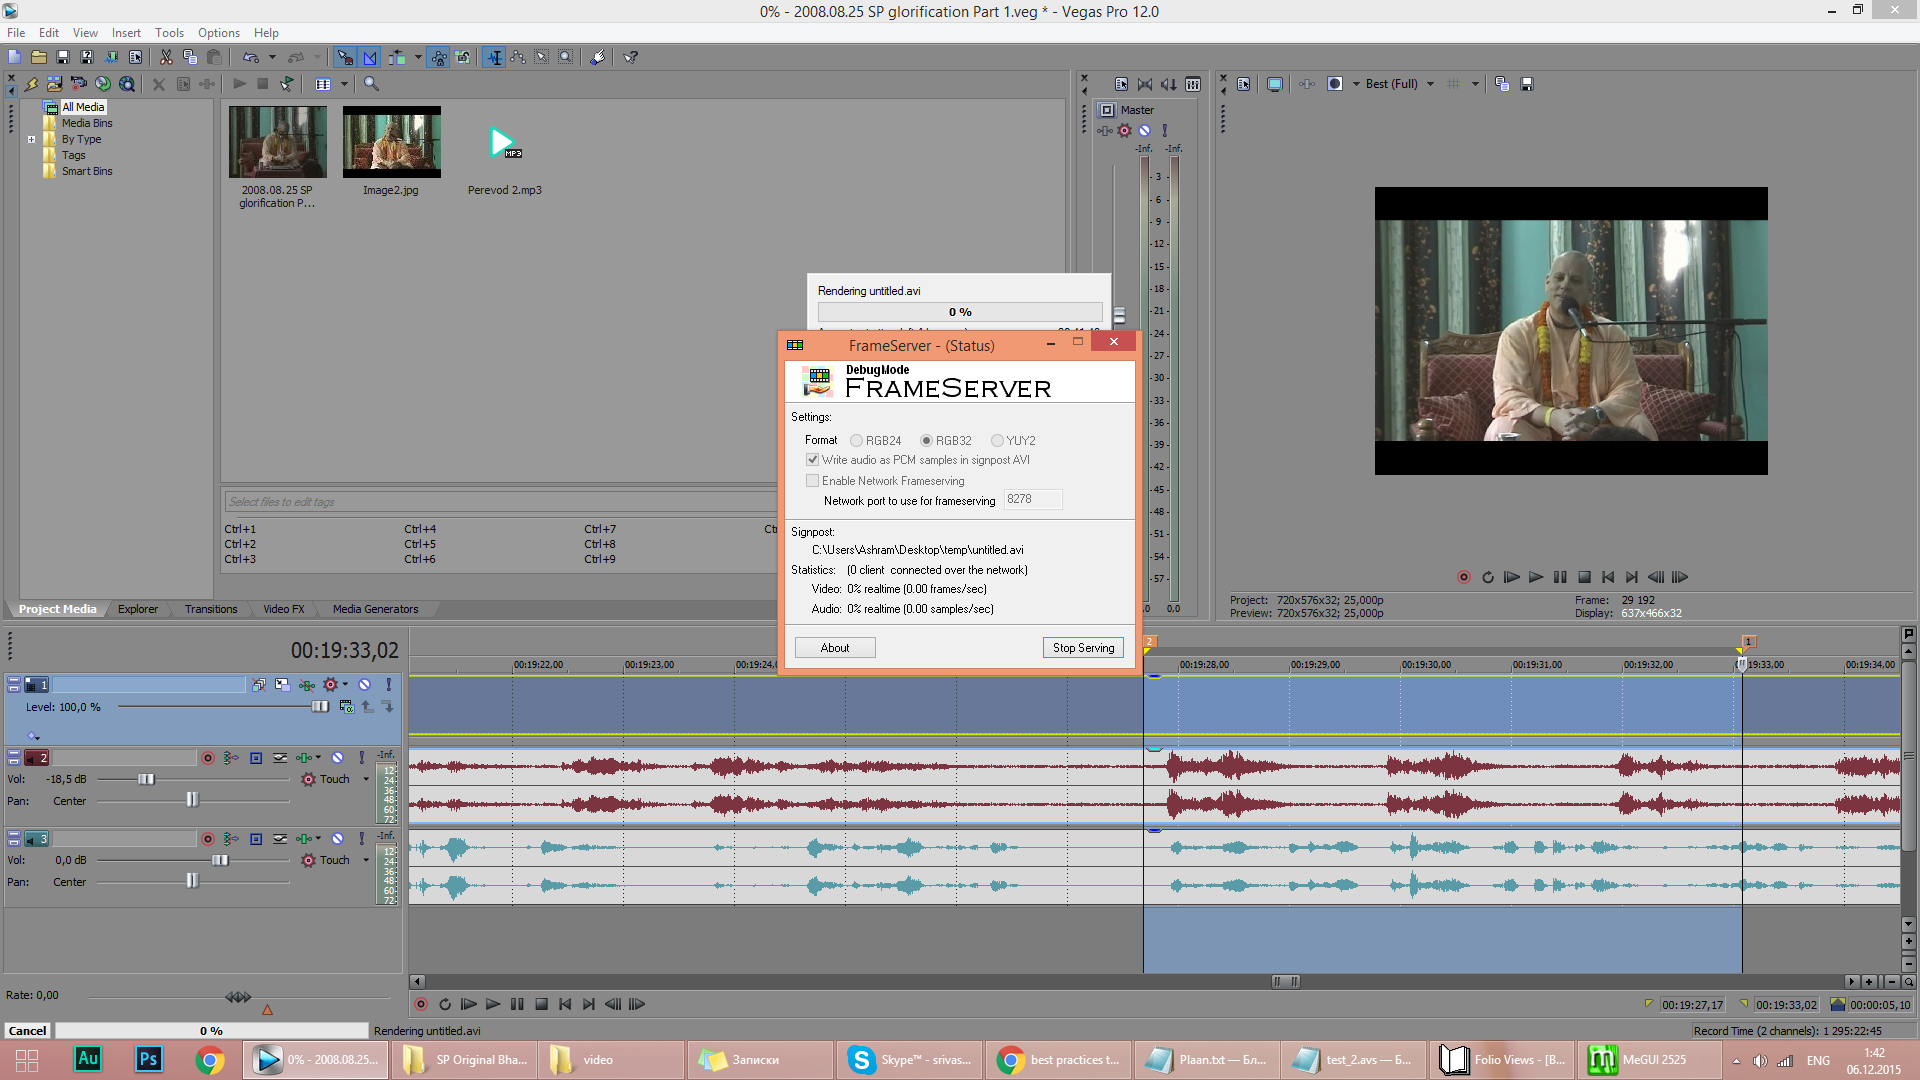Click the stop button in timeline transport
The width and height of the screenshot is (1920, 1080).
pos(541,1004)
